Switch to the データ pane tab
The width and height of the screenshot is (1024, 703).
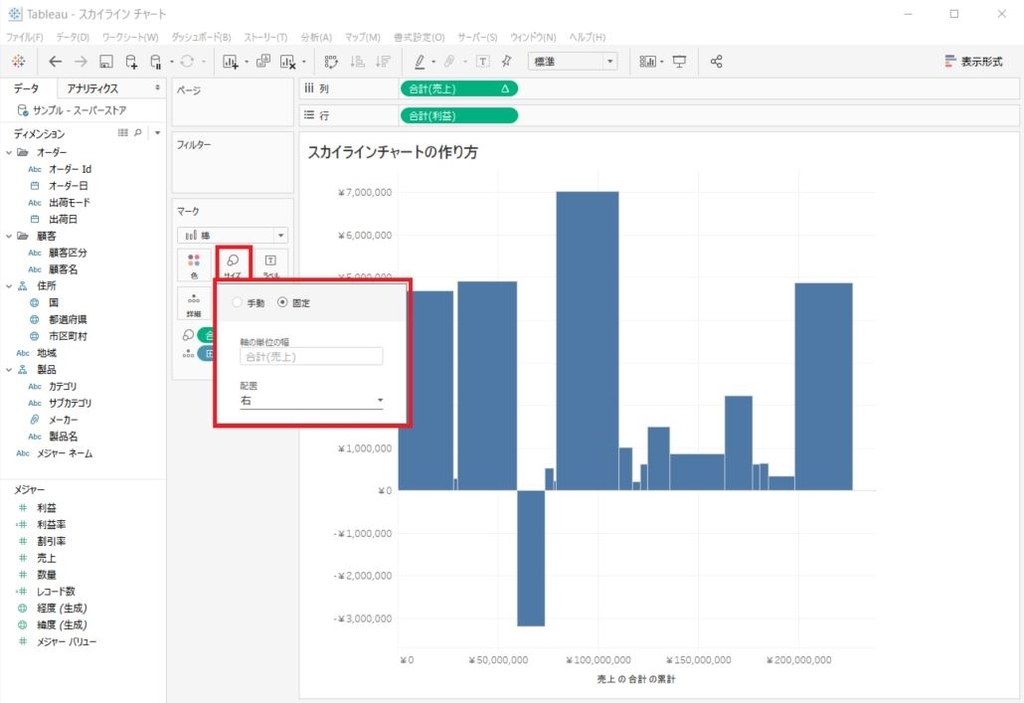(x=27, y=88)
